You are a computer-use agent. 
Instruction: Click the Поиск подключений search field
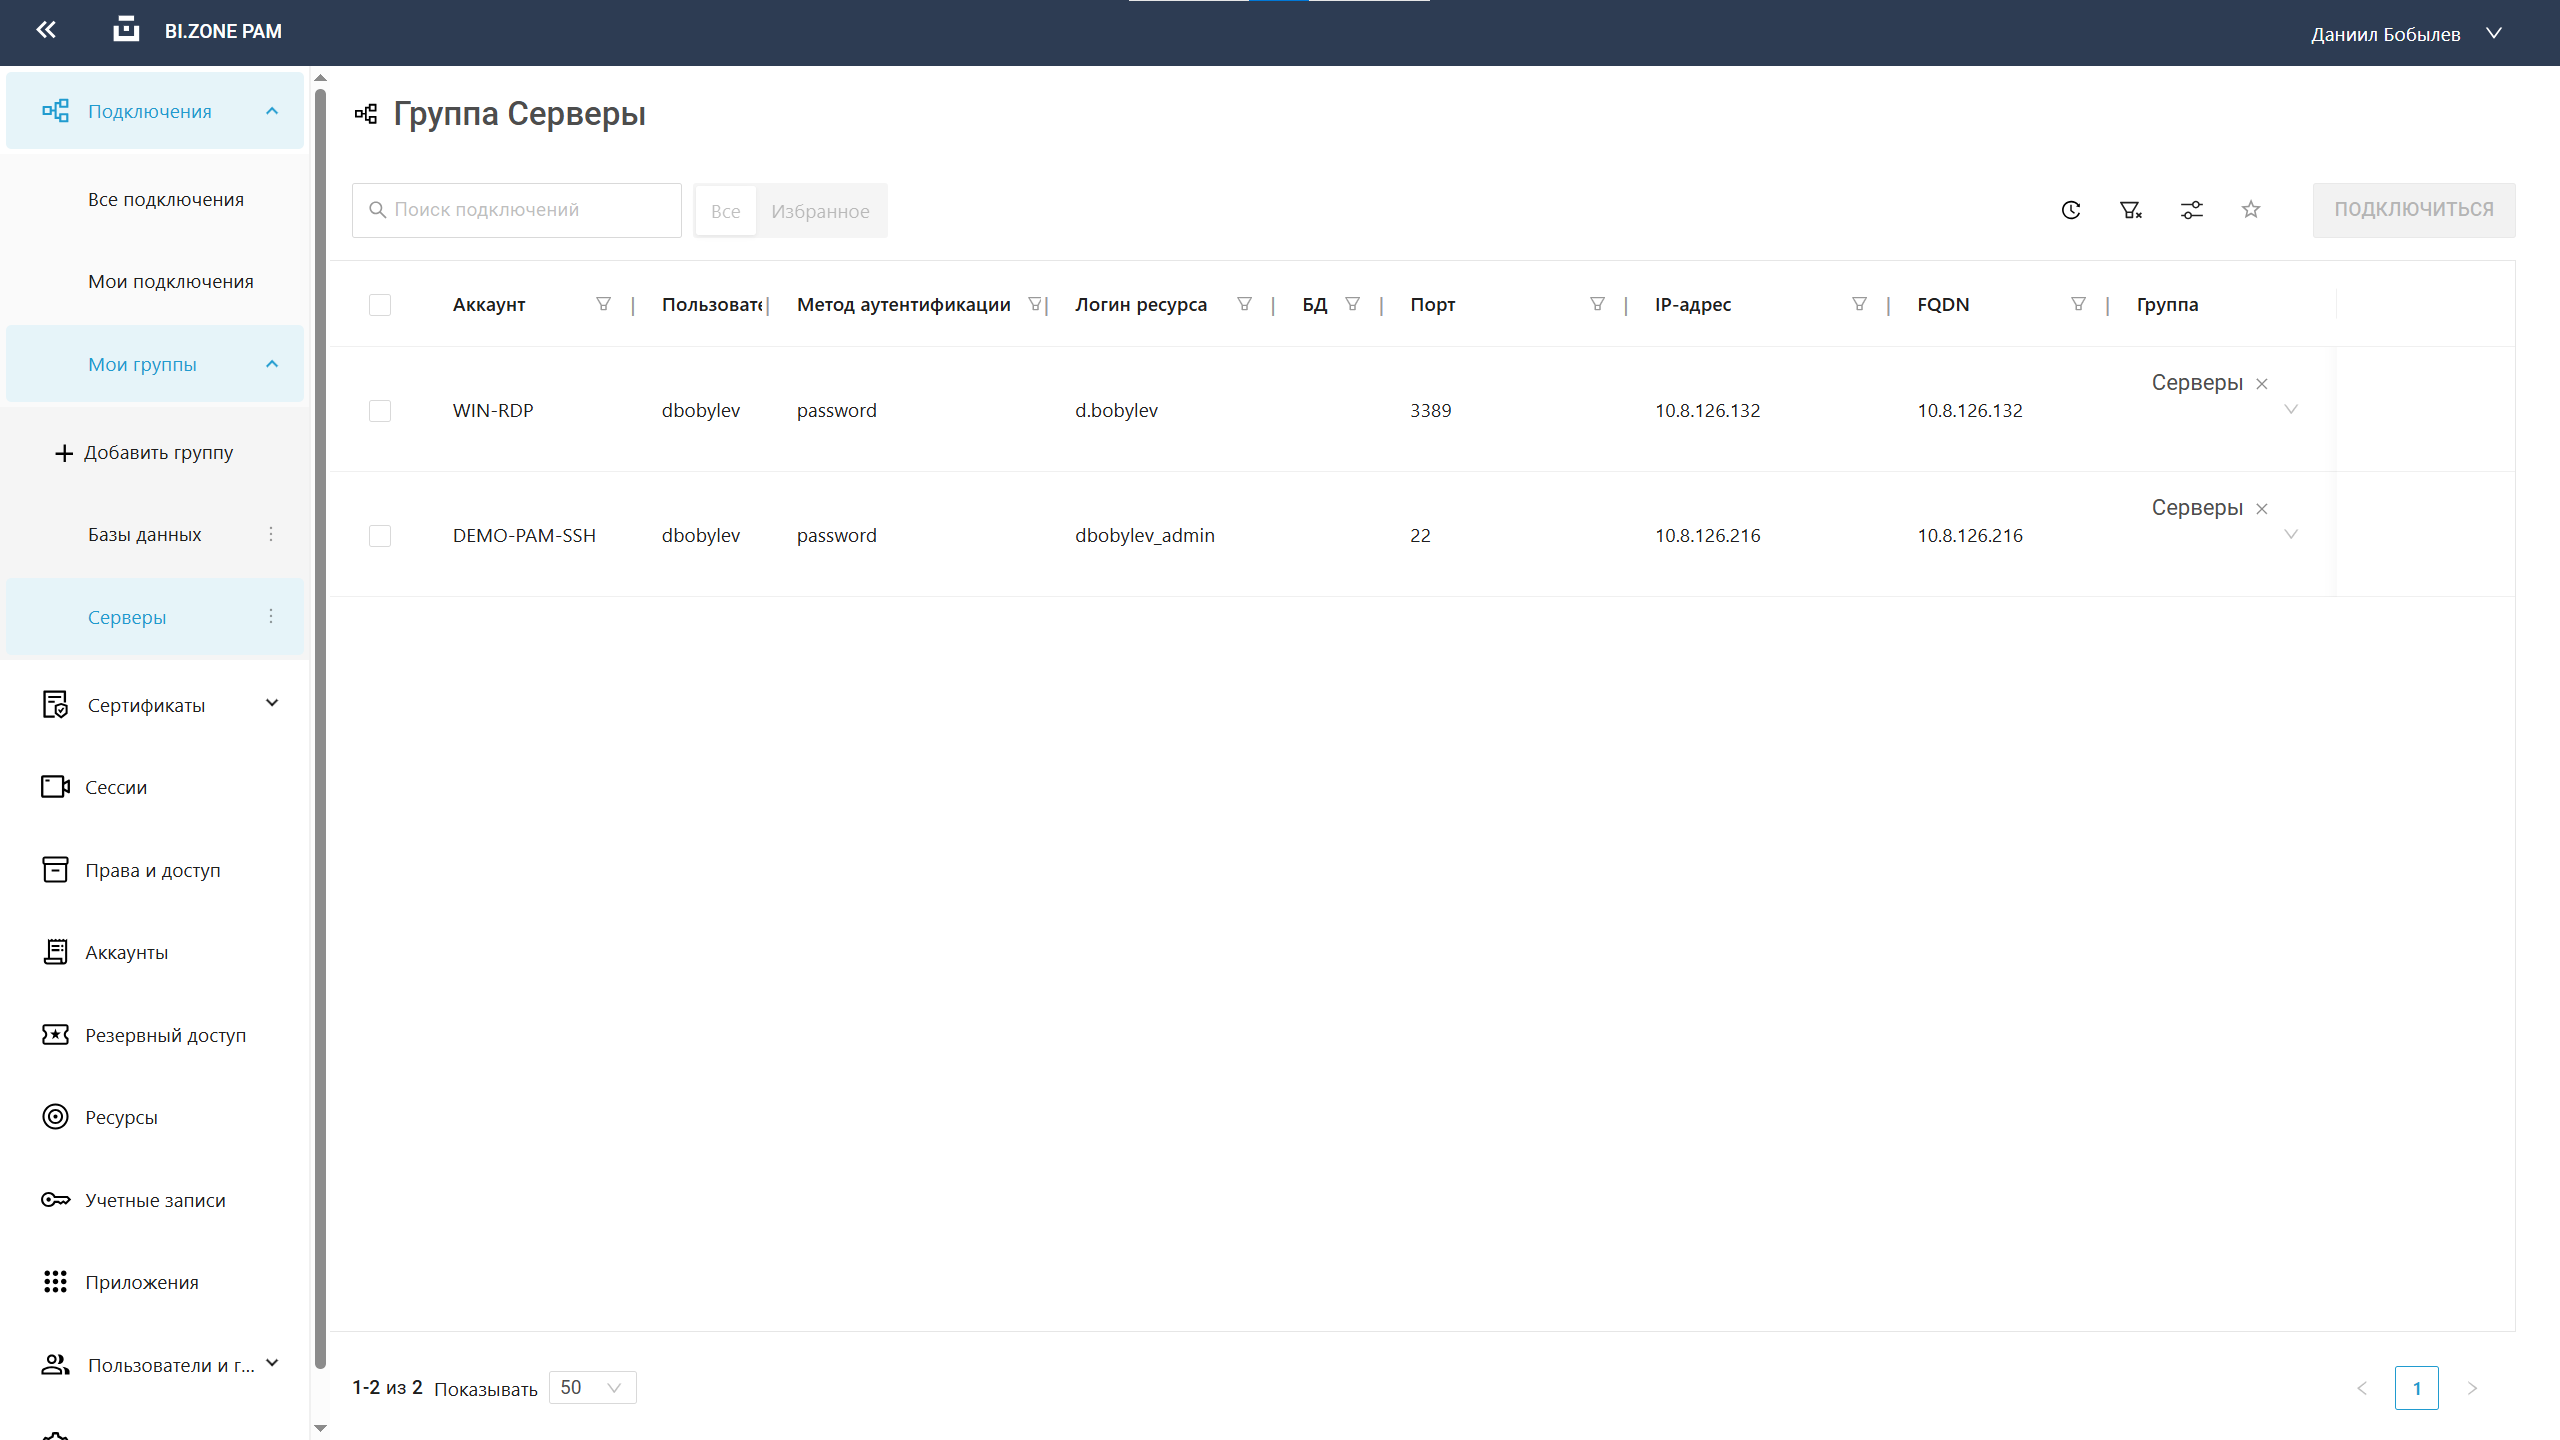pyautogui.click(x=516, y=210)
